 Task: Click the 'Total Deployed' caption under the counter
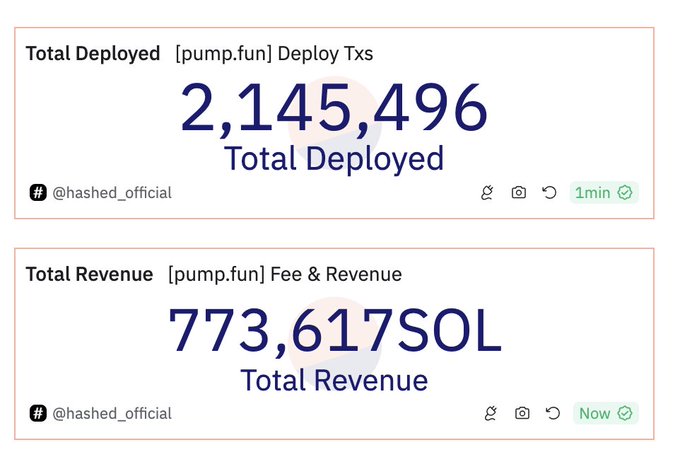point(334,159)
